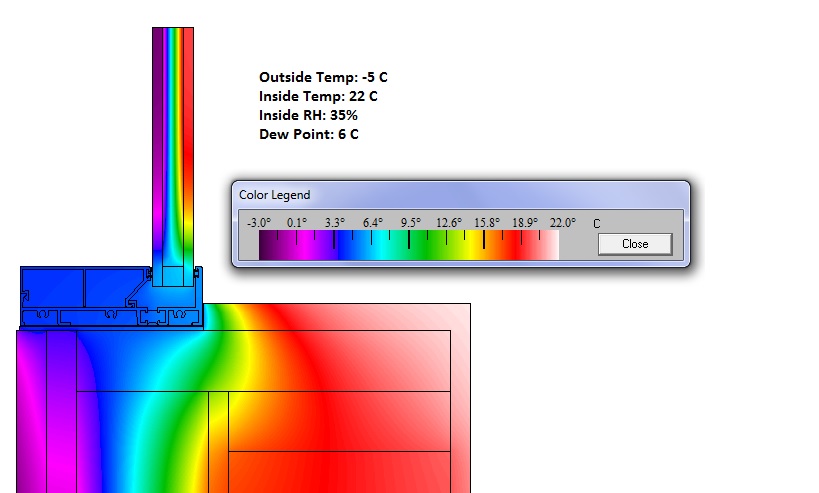The width and height of the screenshot is (819, 493).
Task: Click the Close button in Color Legend
Action: [x=634, y=244]
